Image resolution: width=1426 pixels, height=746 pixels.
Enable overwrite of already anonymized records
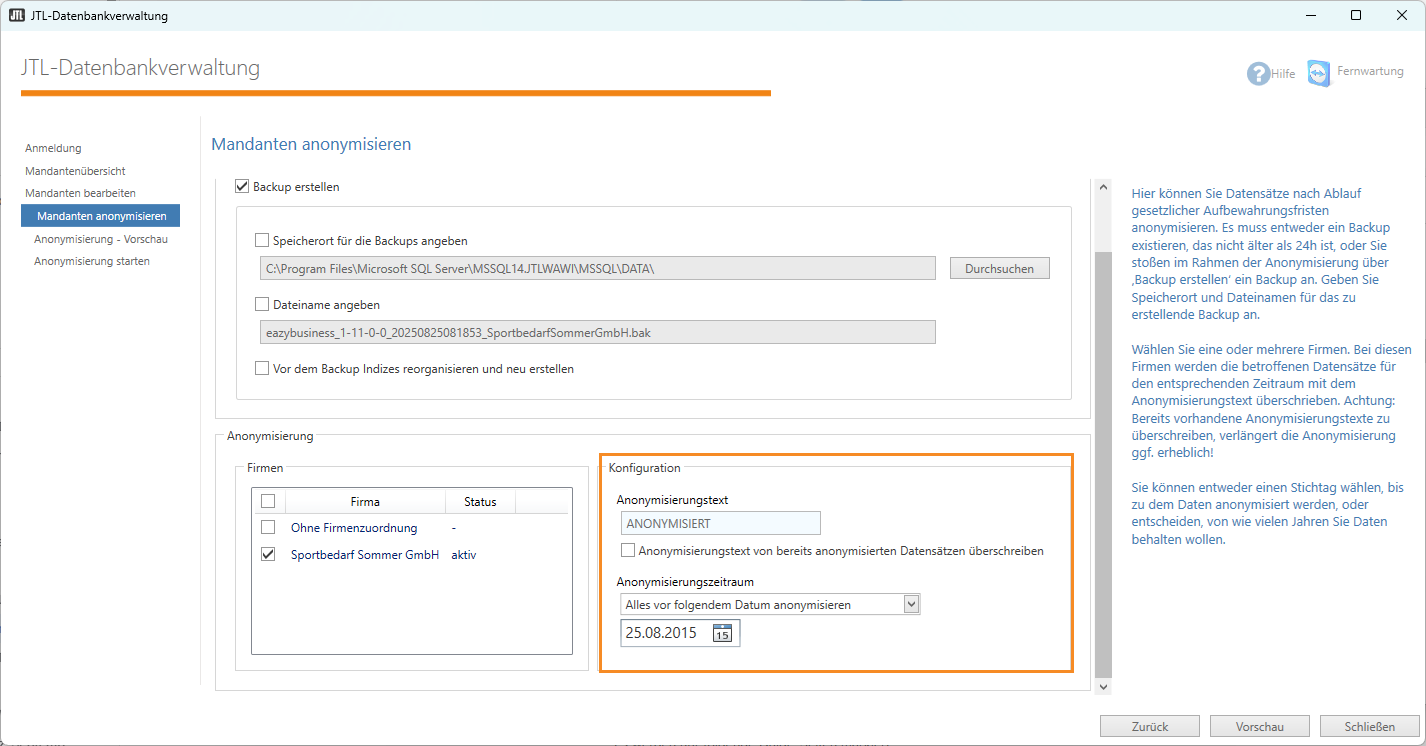tap(628, 551)
